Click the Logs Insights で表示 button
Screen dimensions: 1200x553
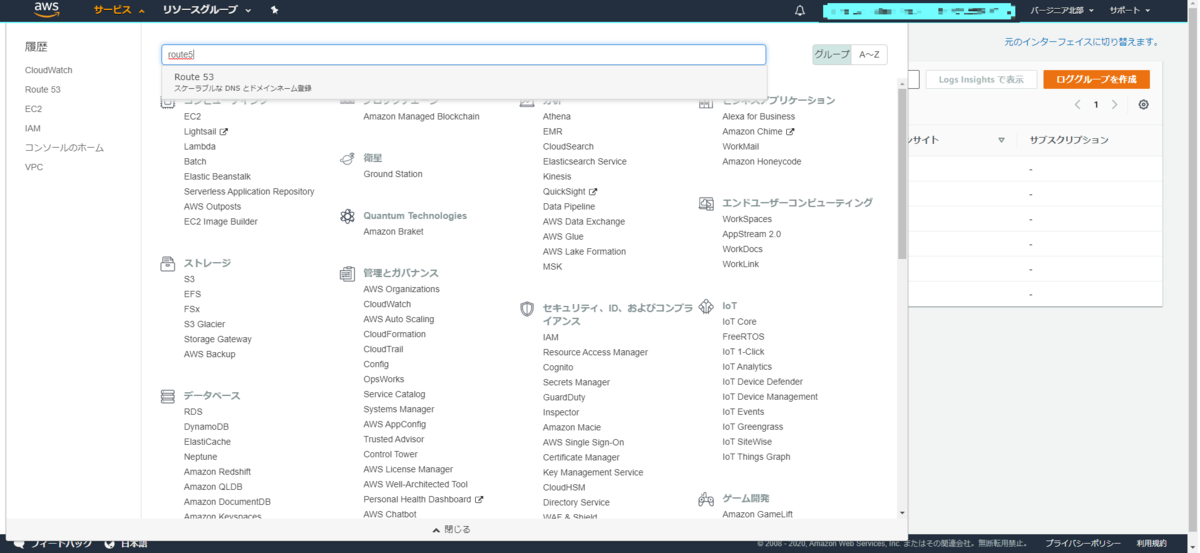click(x=980, y=80)
